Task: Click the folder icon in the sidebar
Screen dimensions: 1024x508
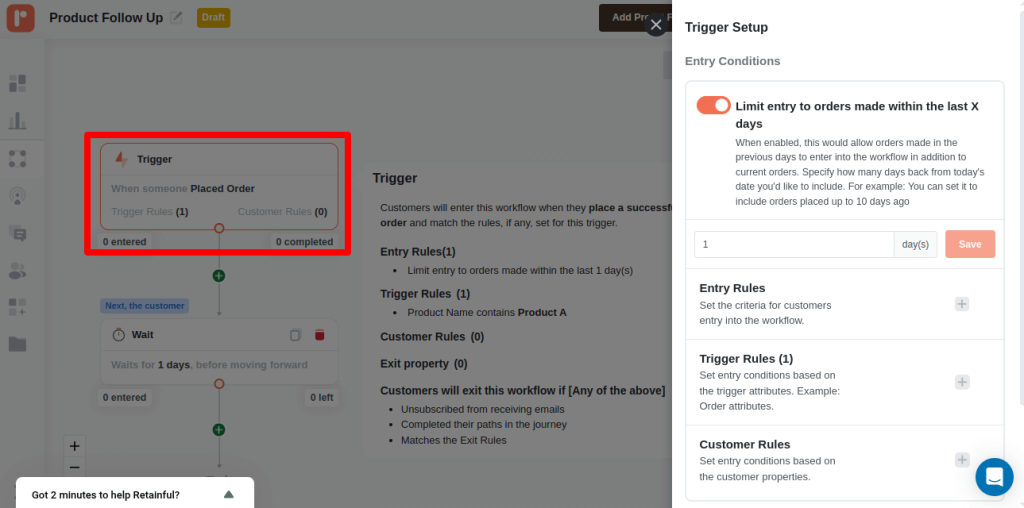Action: click(17, 344)
